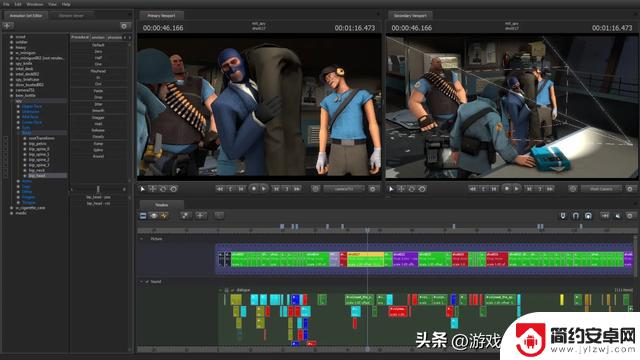Open the File menu
Screen dimensions: 640x360
[7, 4]
